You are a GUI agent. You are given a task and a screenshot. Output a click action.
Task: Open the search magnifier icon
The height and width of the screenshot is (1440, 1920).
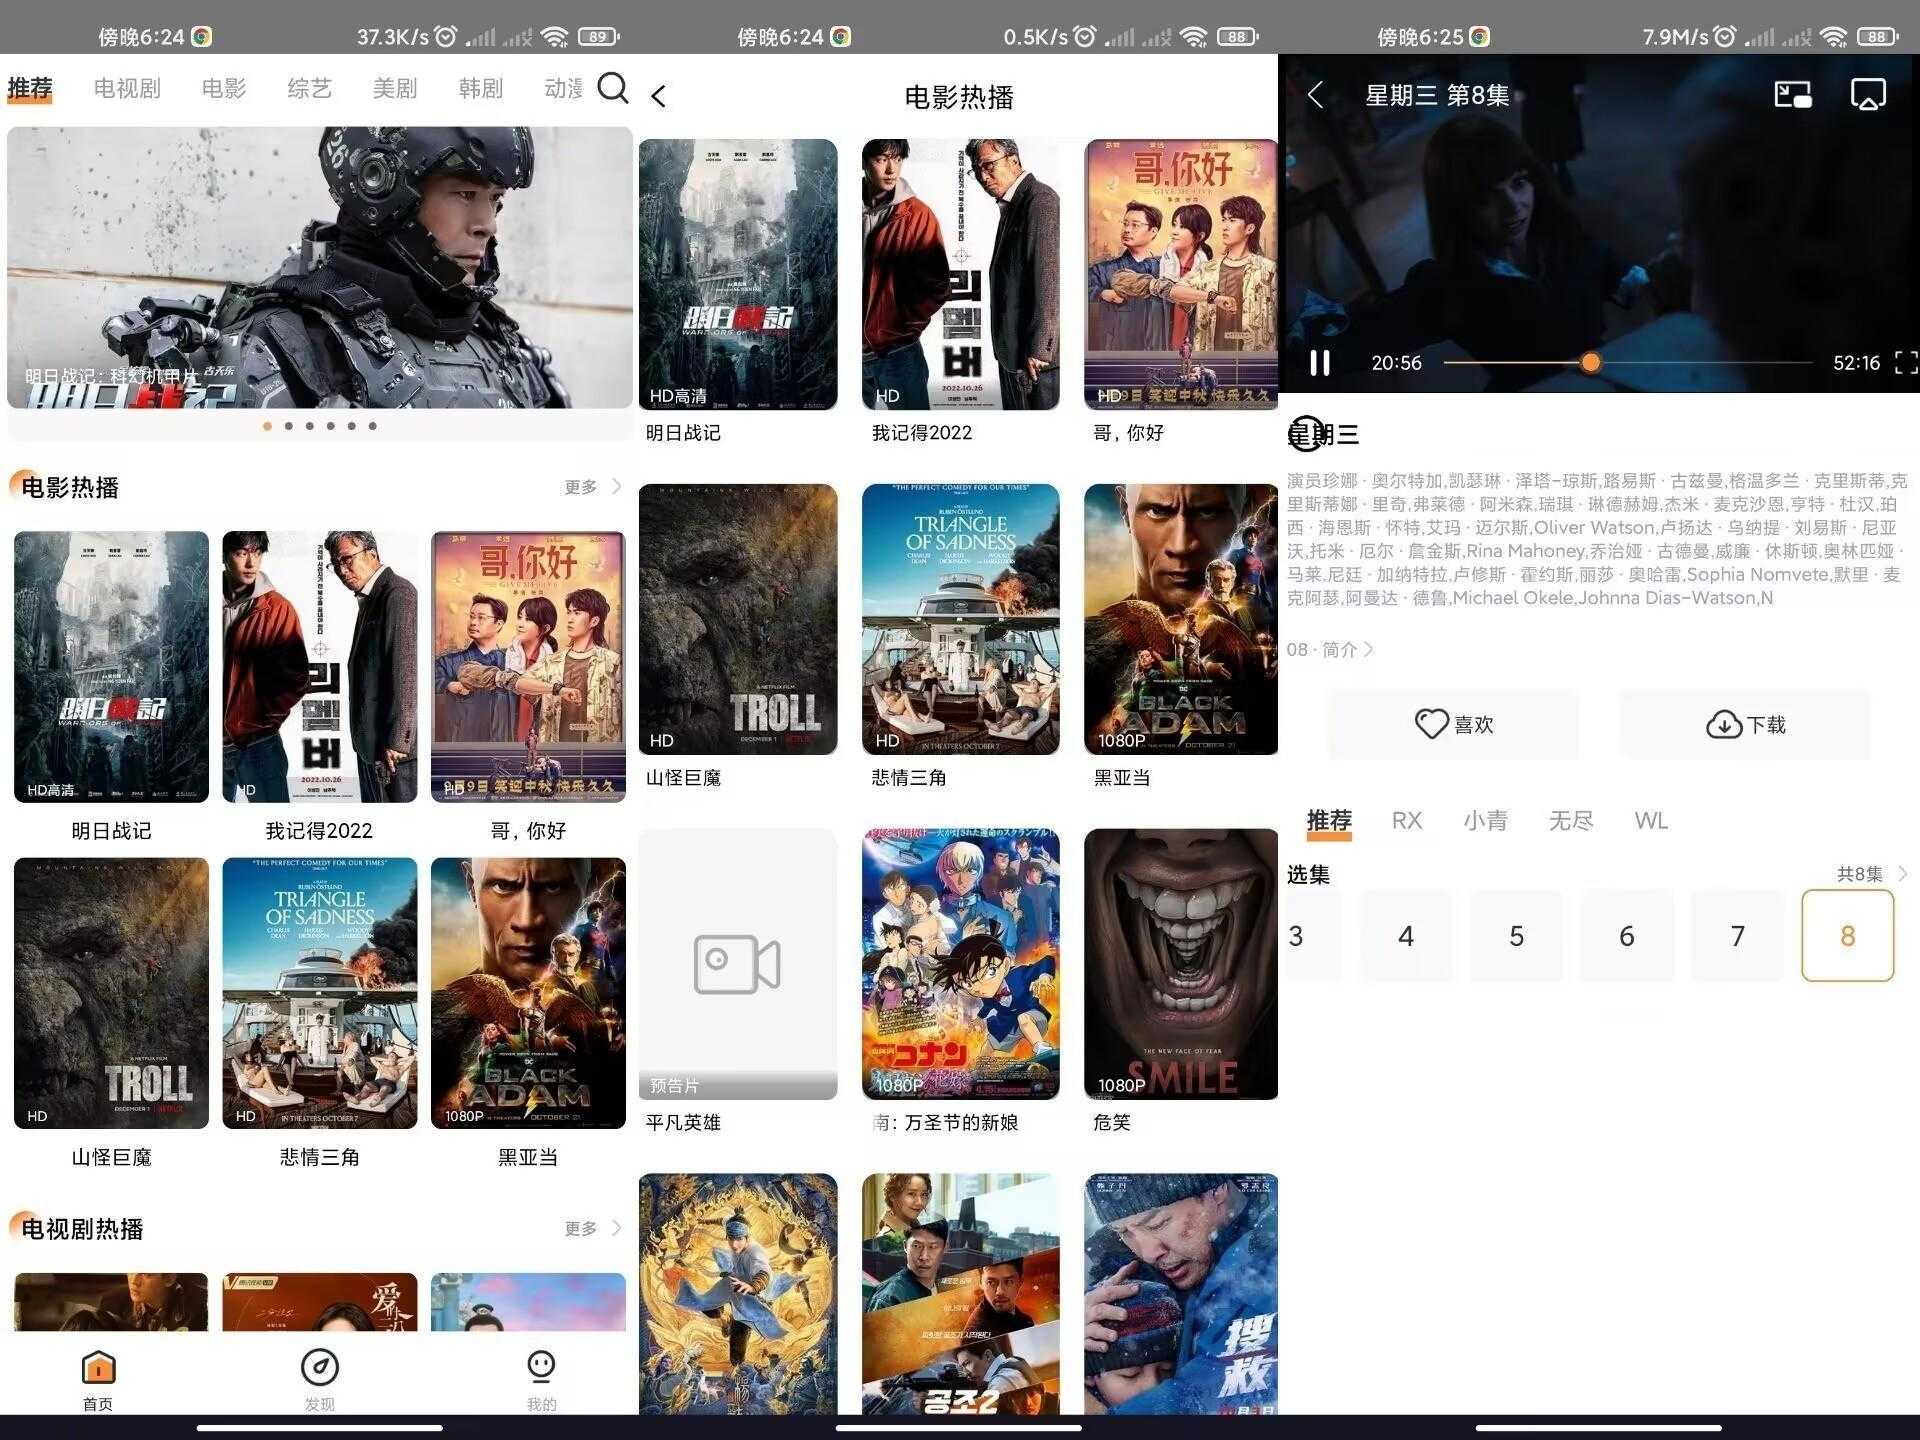pyautogui.click(x=612, y=88)
